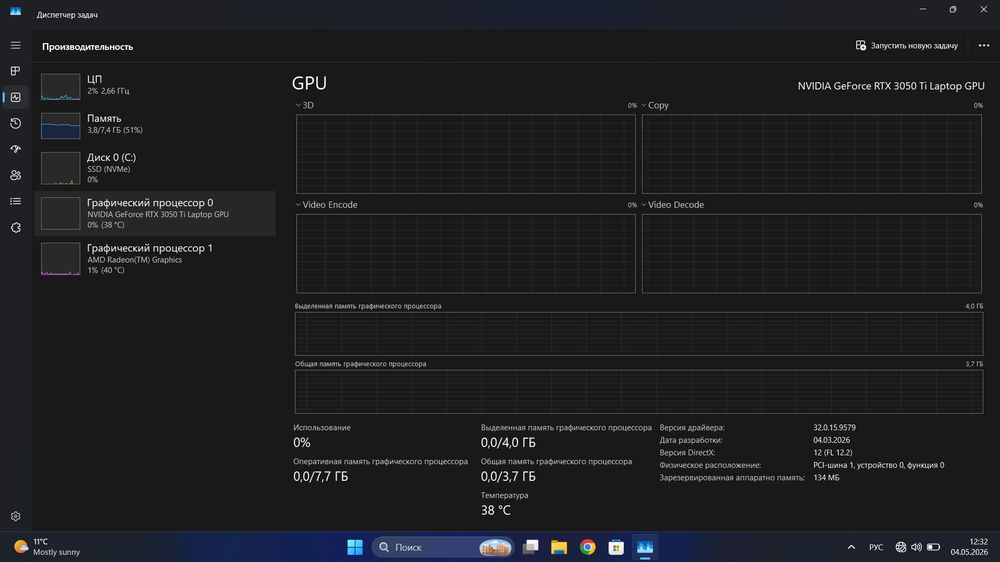This screenshot has height=562, width=1000.
Task: Open network status tray icon
Action: click(901, 547)
